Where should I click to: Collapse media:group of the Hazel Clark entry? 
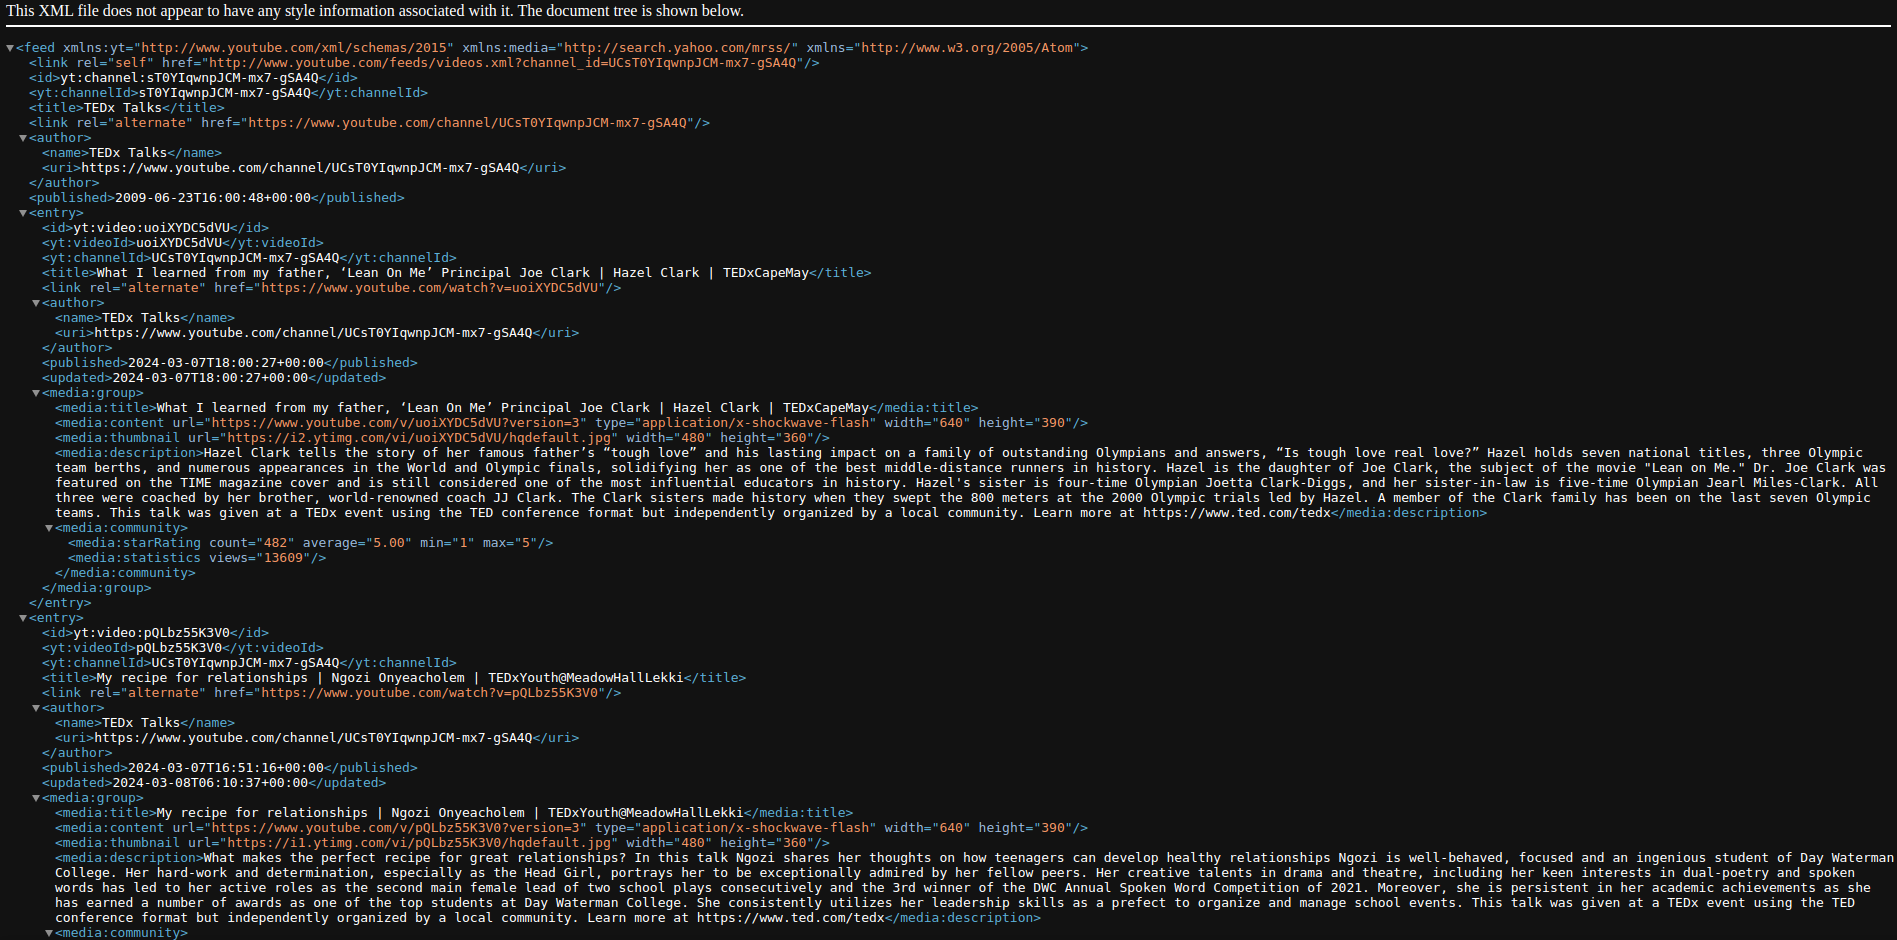[36, 393]
